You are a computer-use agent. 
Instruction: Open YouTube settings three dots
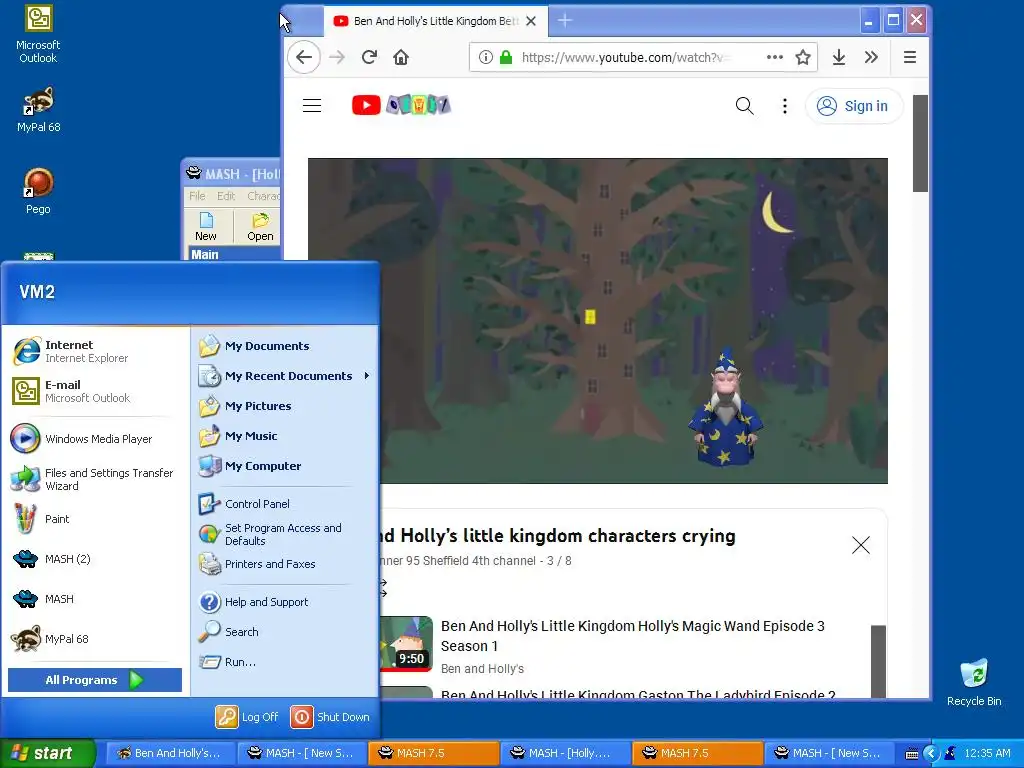(785, 106)
